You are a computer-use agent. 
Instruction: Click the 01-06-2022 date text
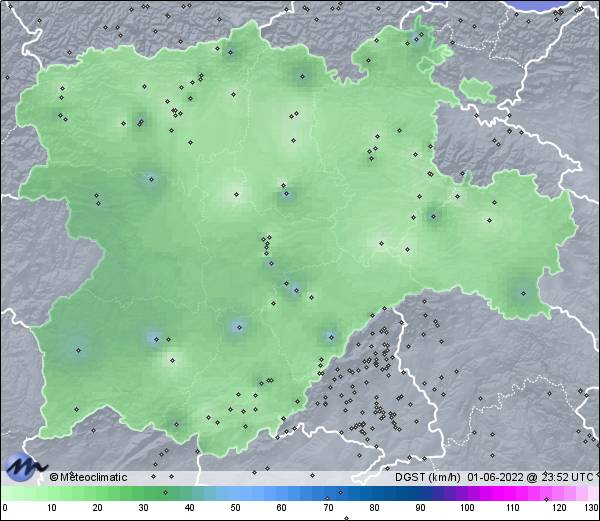pyautogui.click(x=495, y=477)
